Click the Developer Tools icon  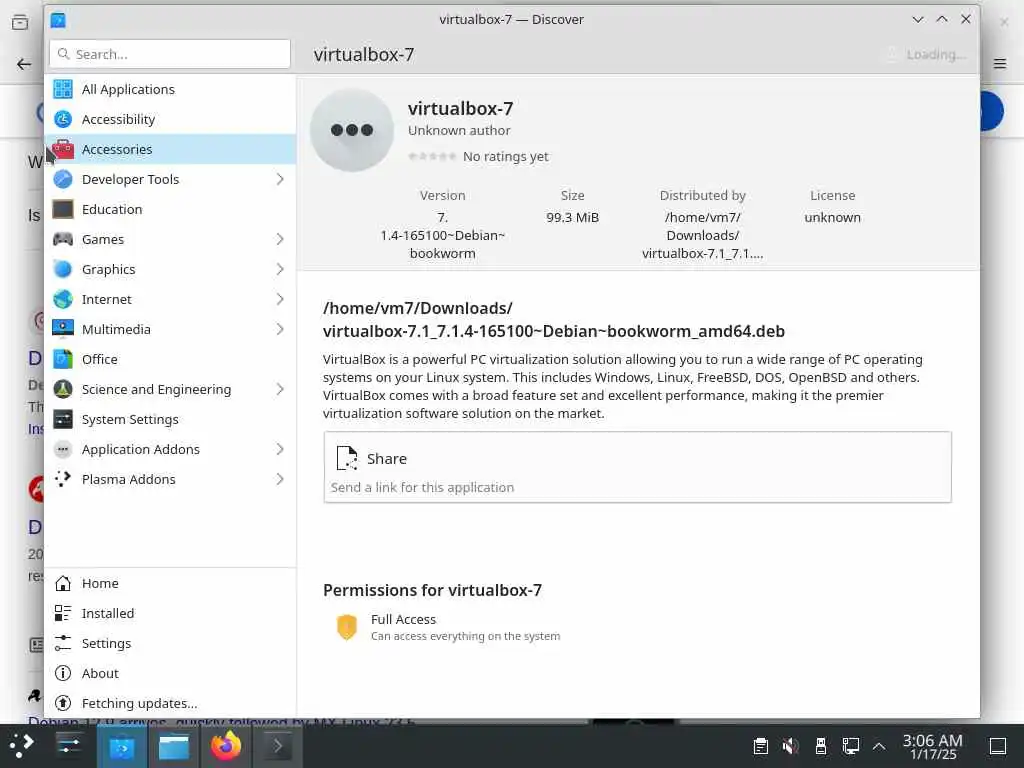(63, 179)
